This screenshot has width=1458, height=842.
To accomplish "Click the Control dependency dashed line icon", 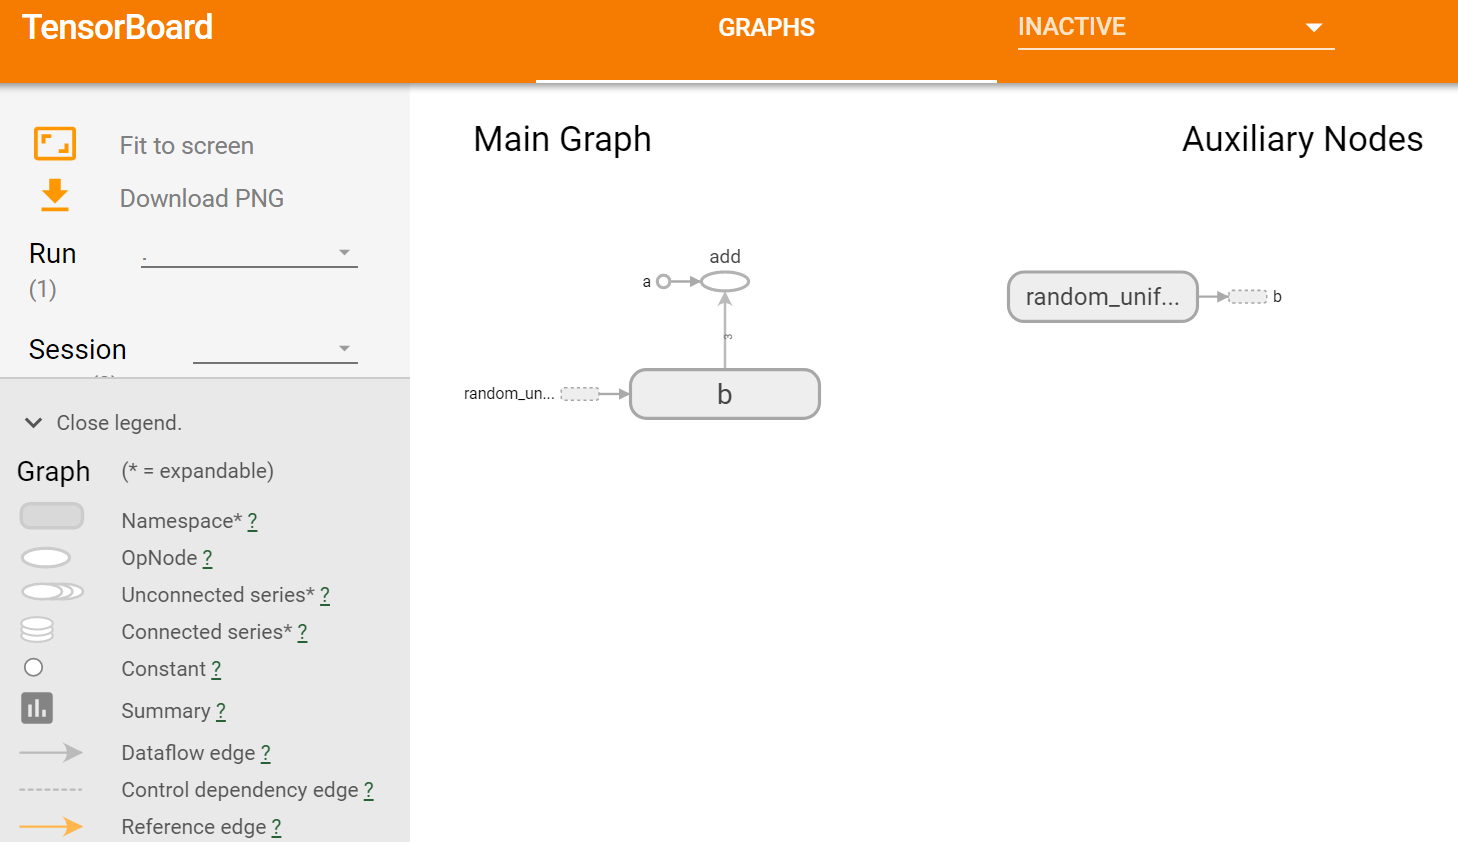I will point(51,790).
